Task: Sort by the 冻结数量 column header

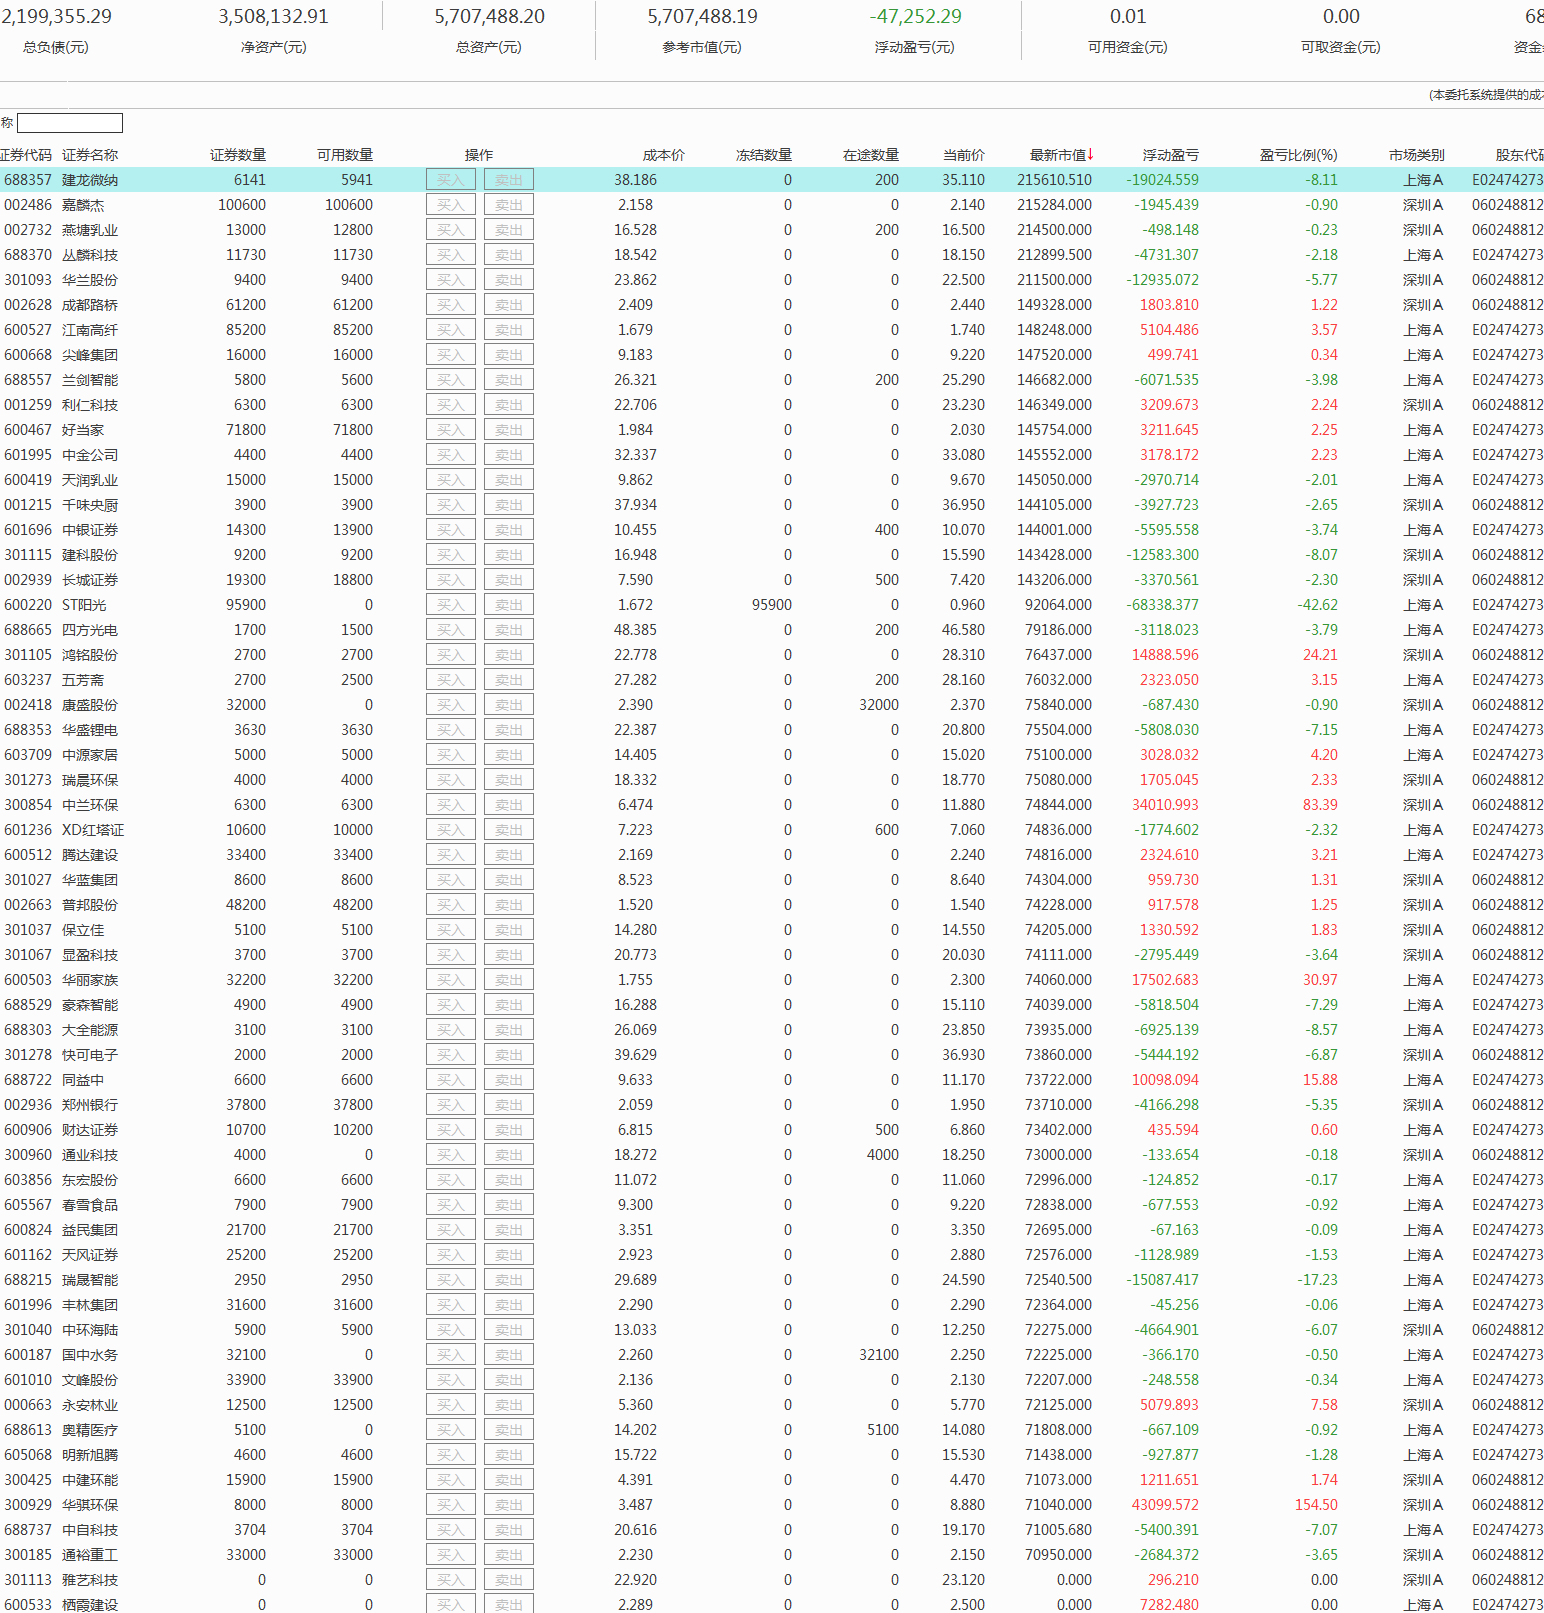Action: coord(764,155)
